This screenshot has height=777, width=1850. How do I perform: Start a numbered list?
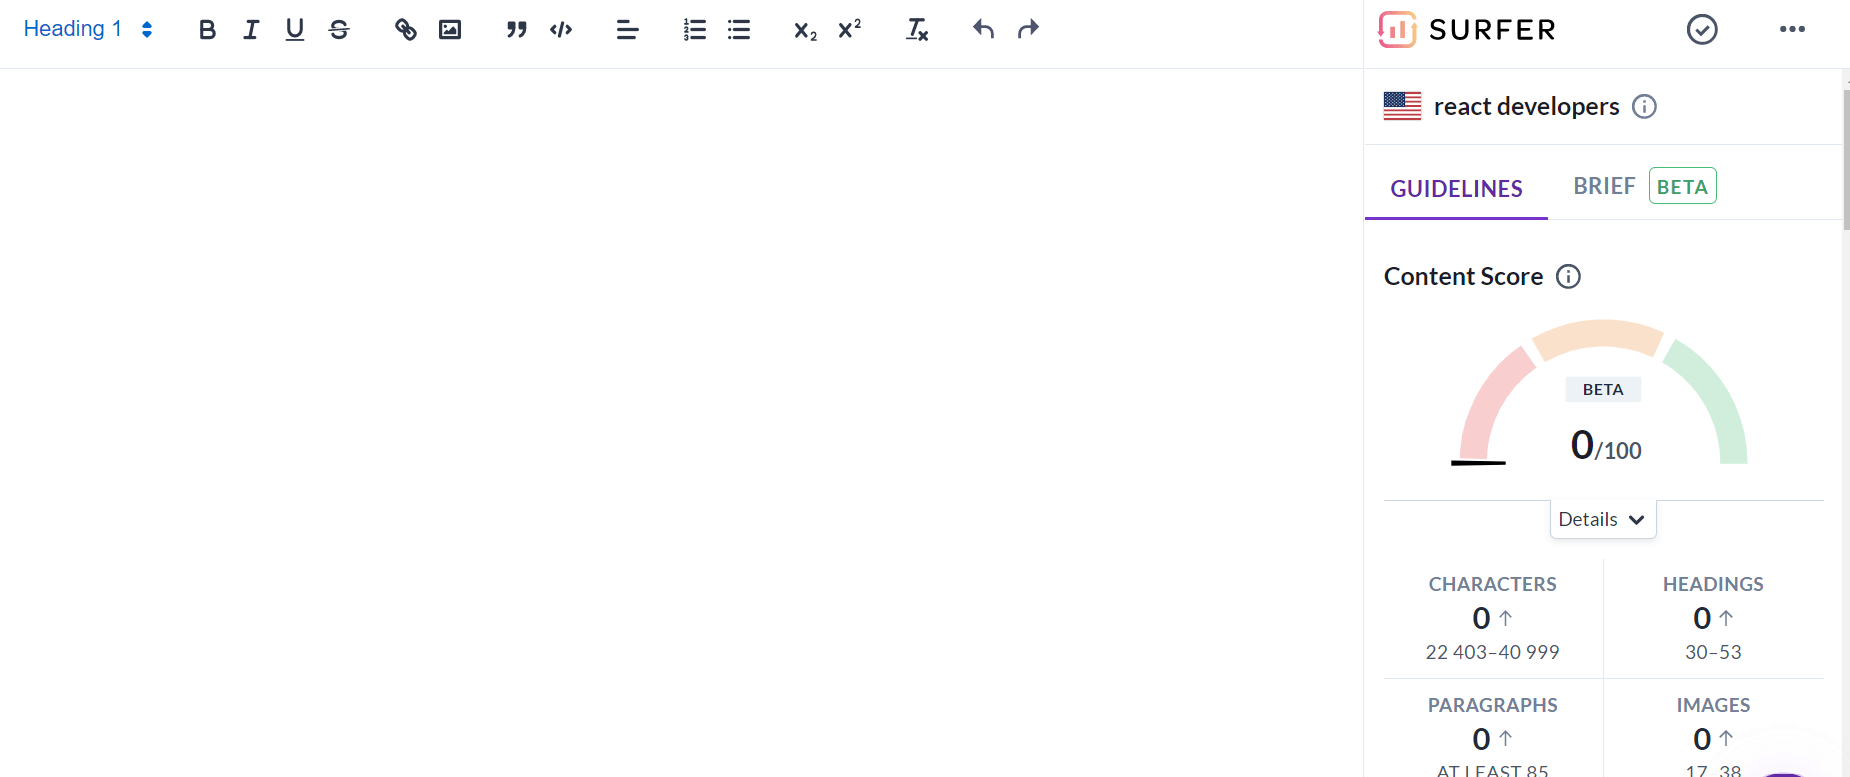(694, 30)
